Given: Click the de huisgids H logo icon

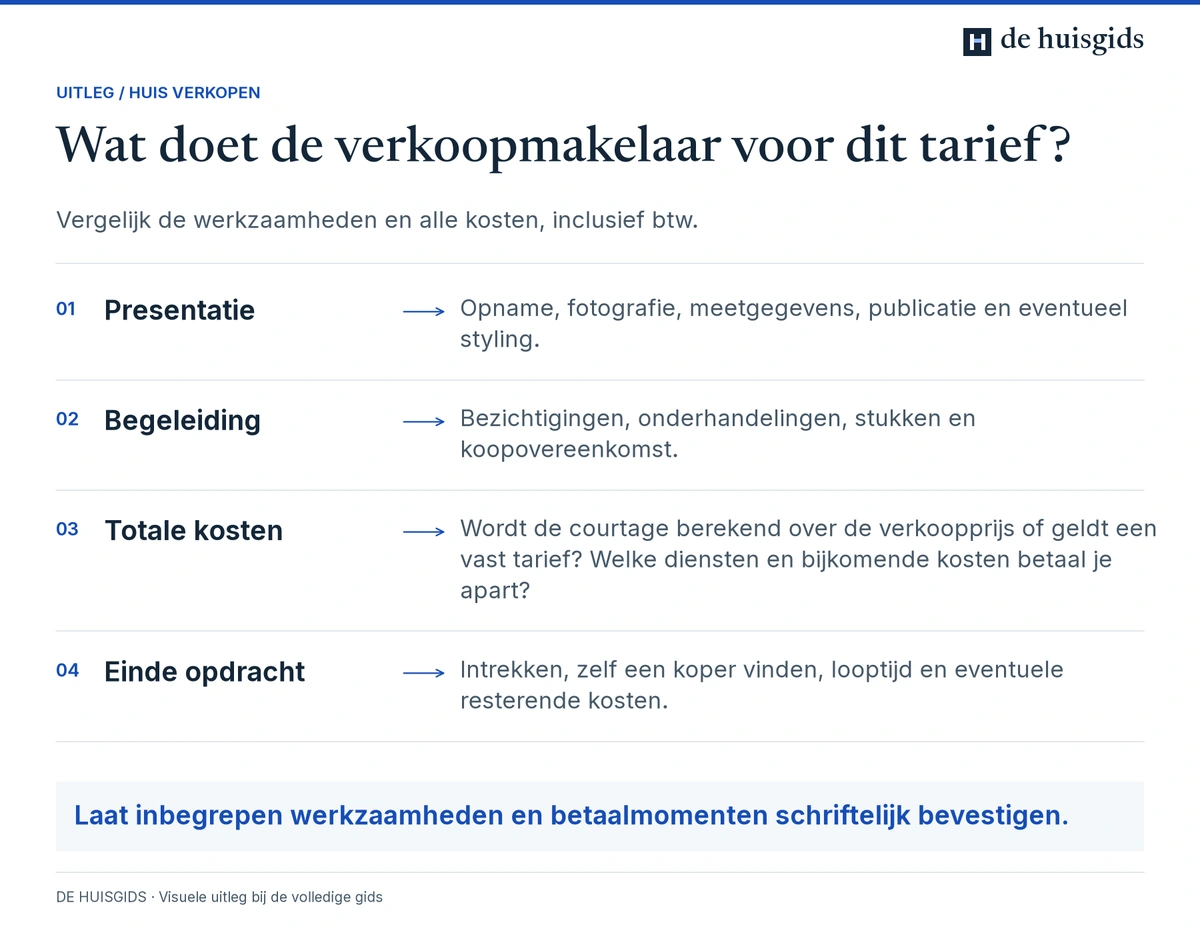Looking at the screenshot, I should (977, 41).
